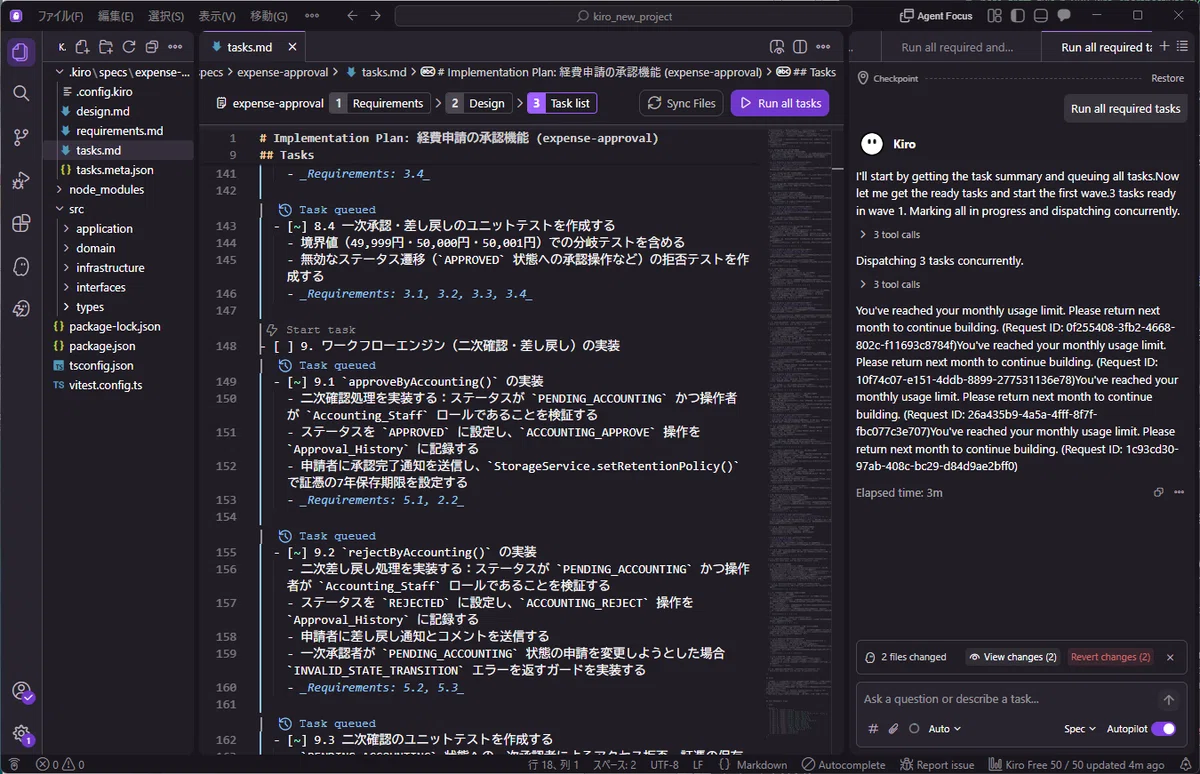Expand the first 3 tool calls section
Viewport: 1200px width, 774px height.
pyautogui.click(x=890, y=235)
